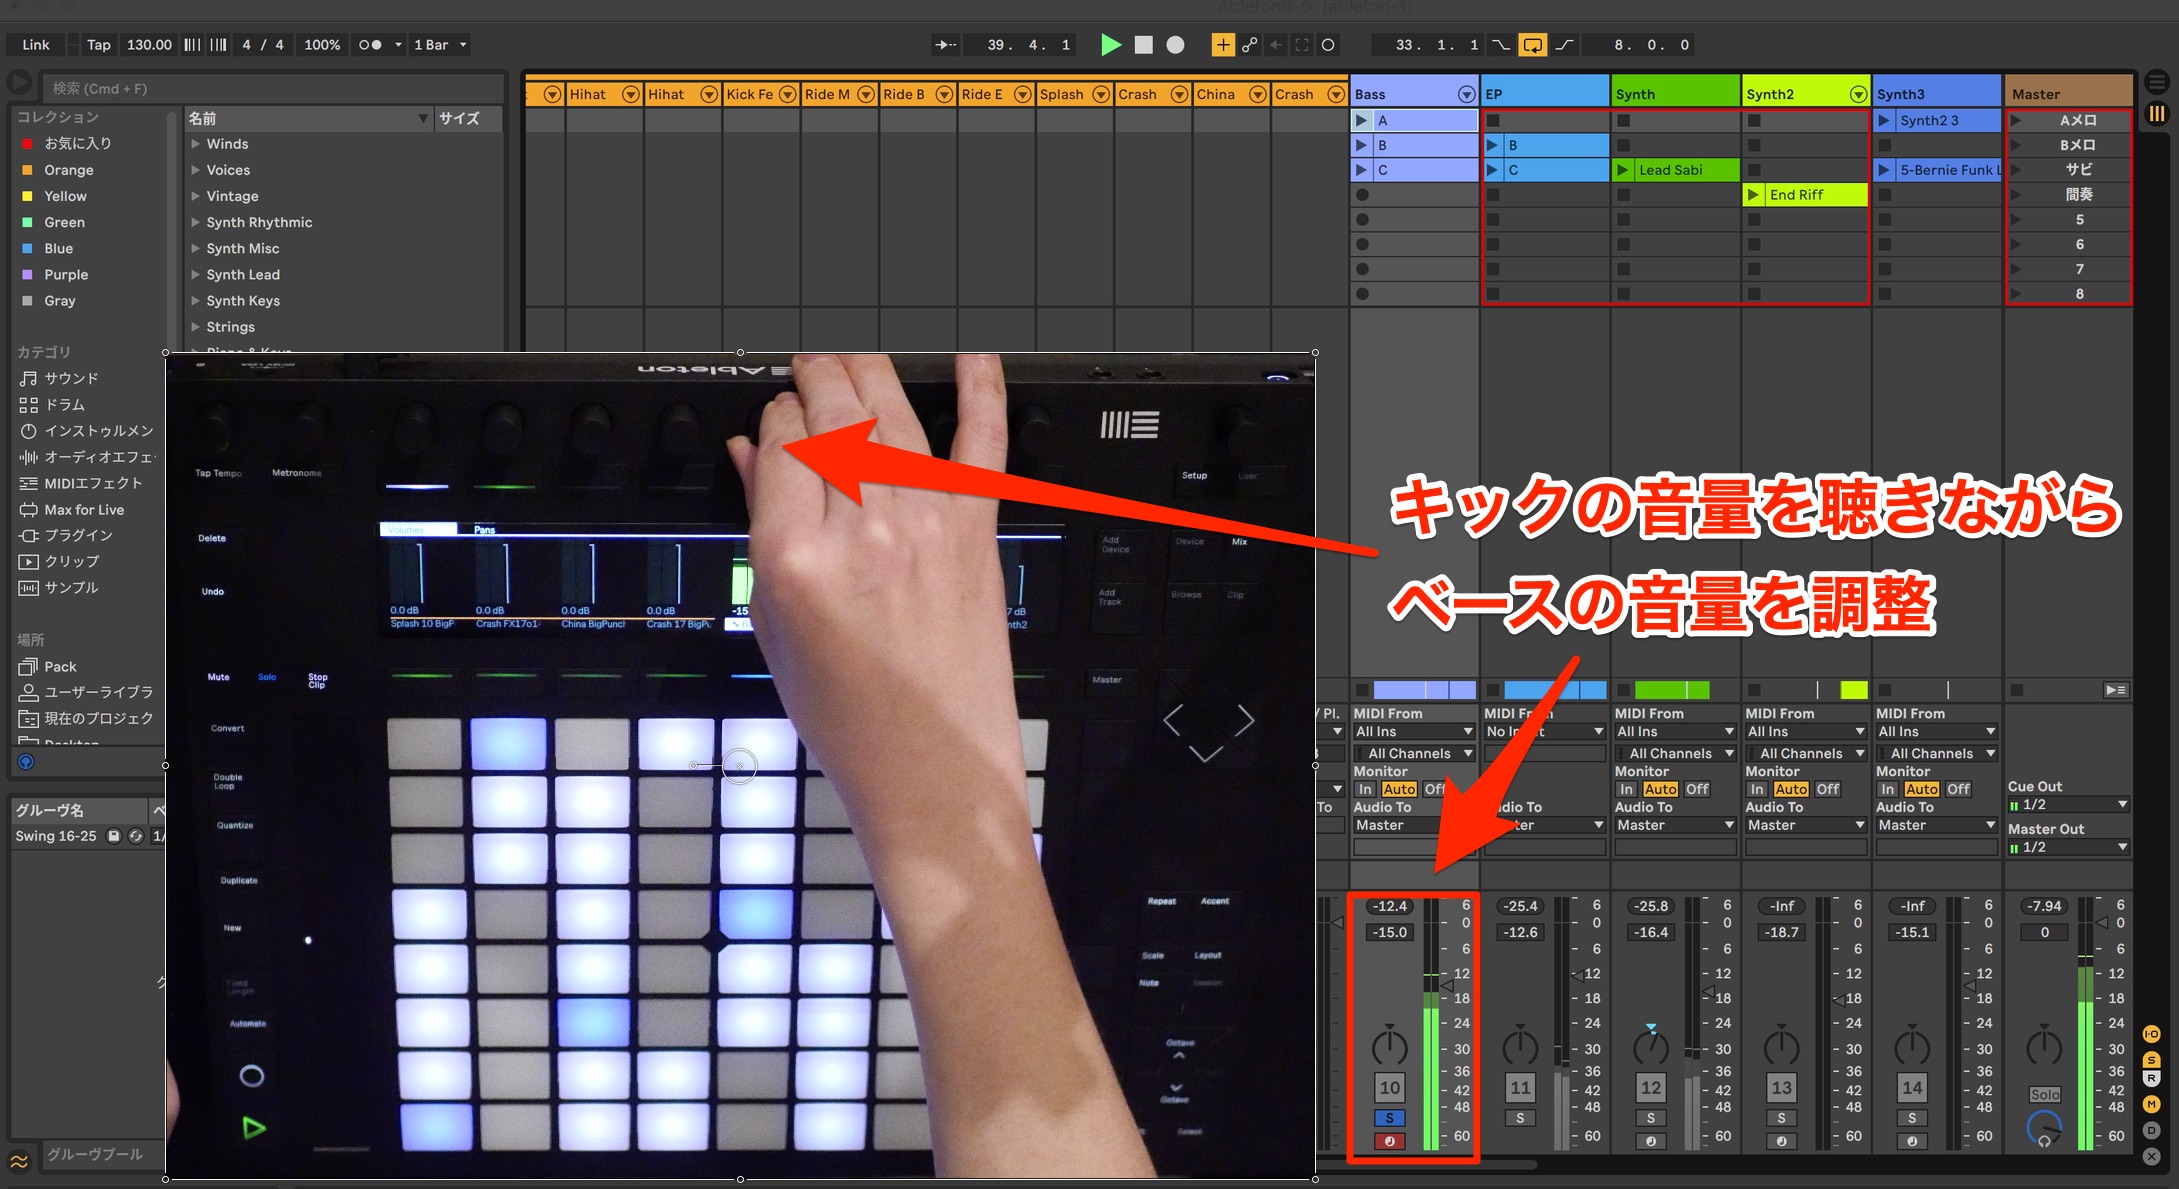Image resolution: width=2179 pixels, height=1189 pixels.
Task: Expand the Synth Lead folder
Action: (x=196, y=274)
